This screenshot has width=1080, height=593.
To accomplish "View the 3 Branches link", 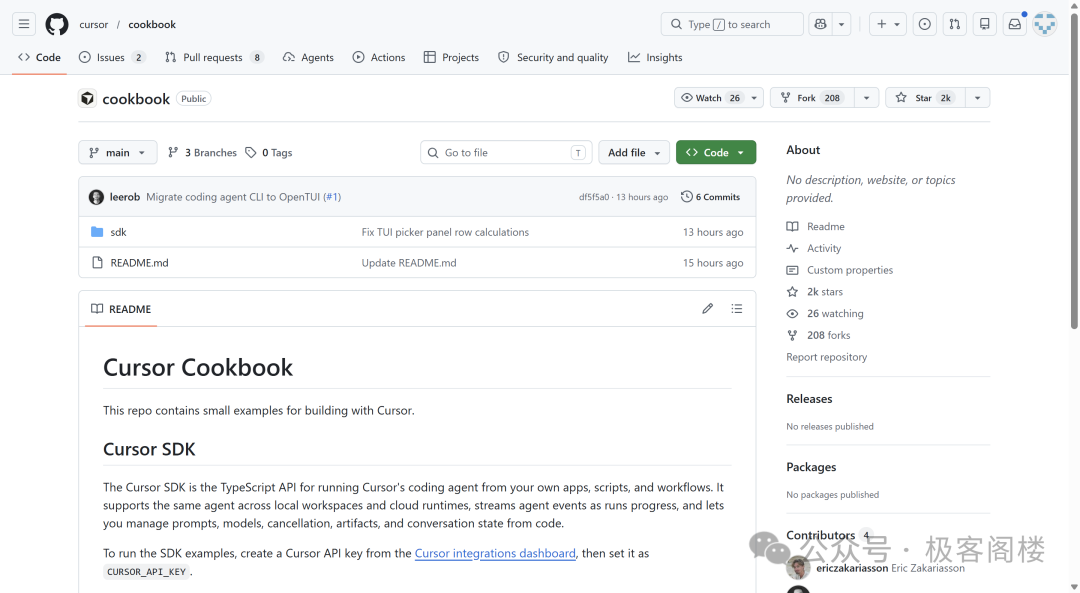I will click(x=202, y=152).
